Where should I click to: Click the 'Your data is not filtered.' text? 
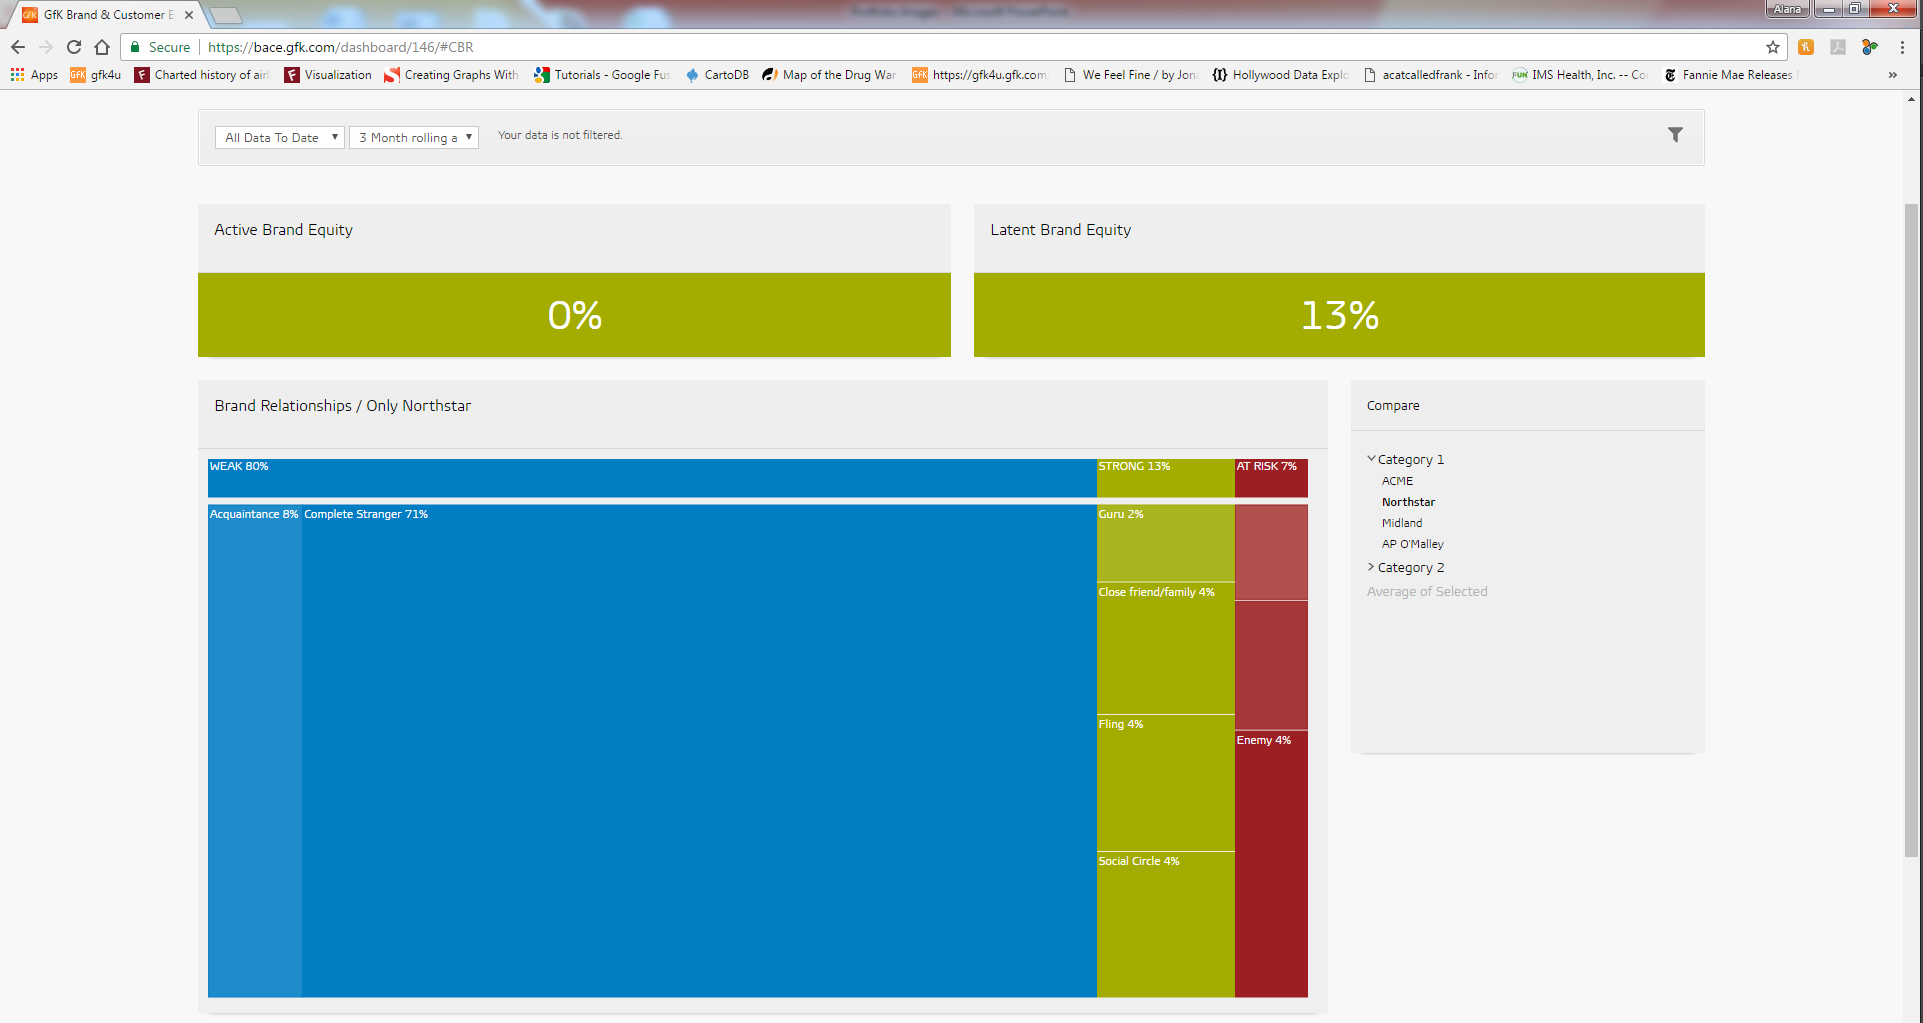tap(560, 135)
